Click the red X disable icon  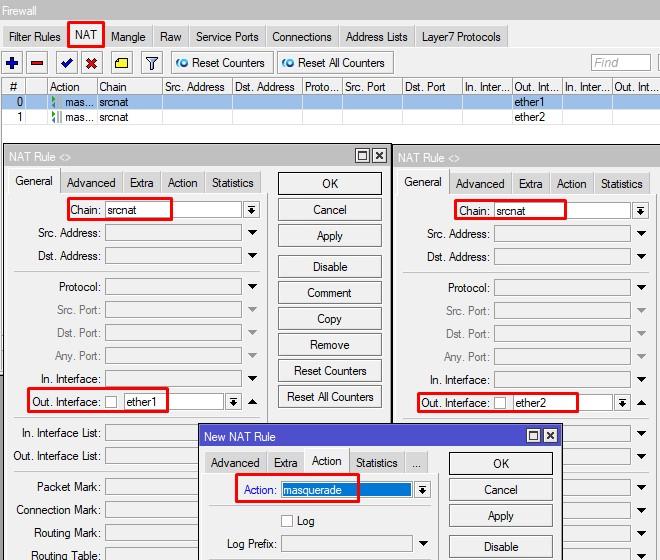point(91,63)
